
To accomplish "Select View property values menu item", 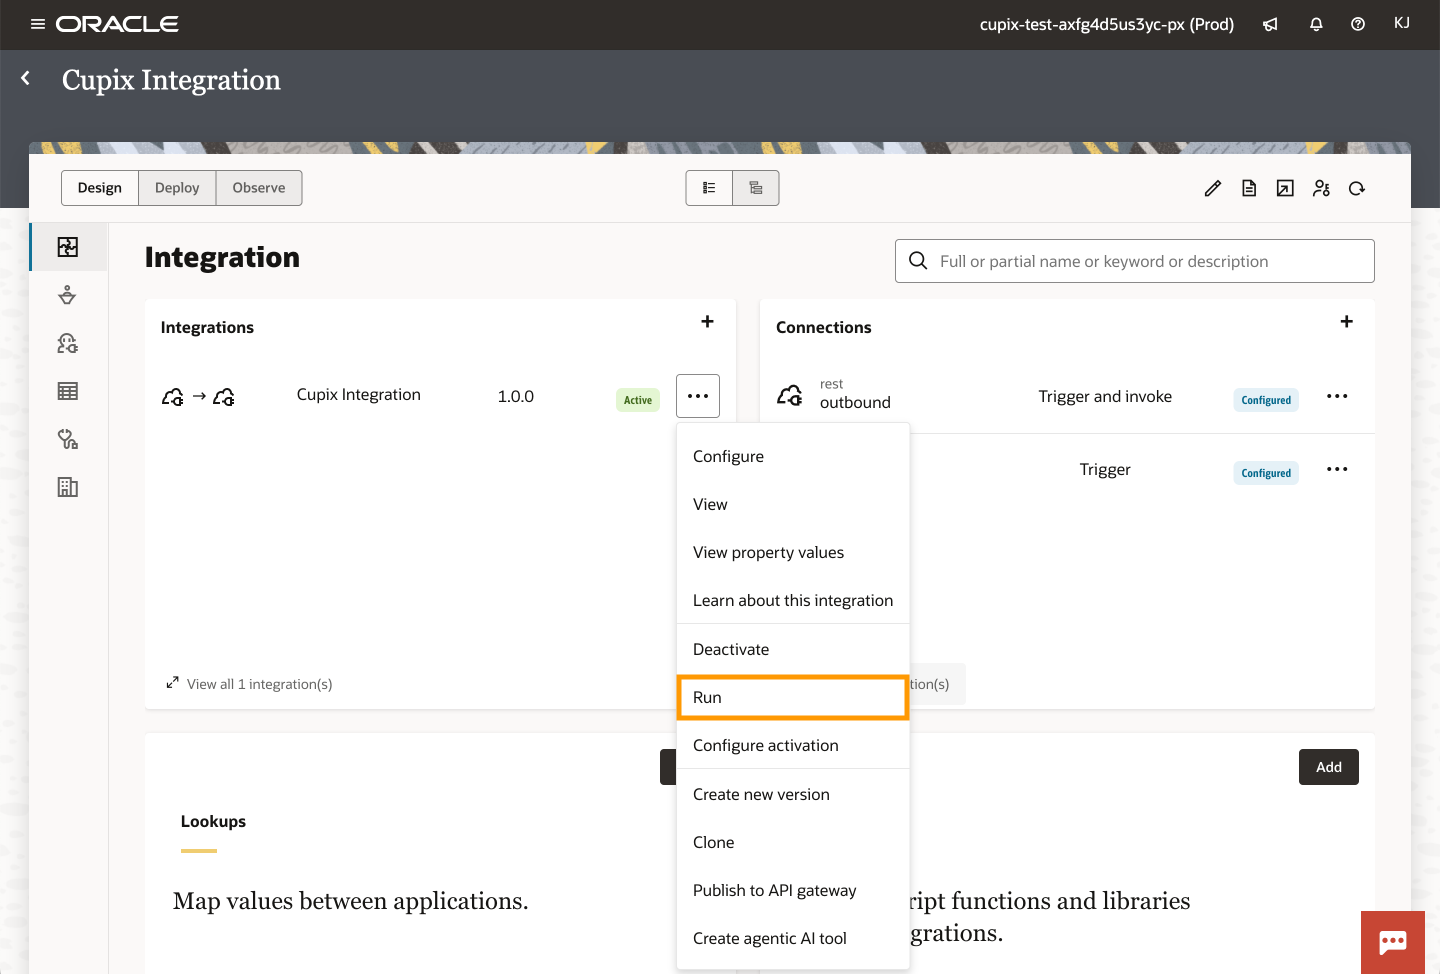I will pos(793,552).
